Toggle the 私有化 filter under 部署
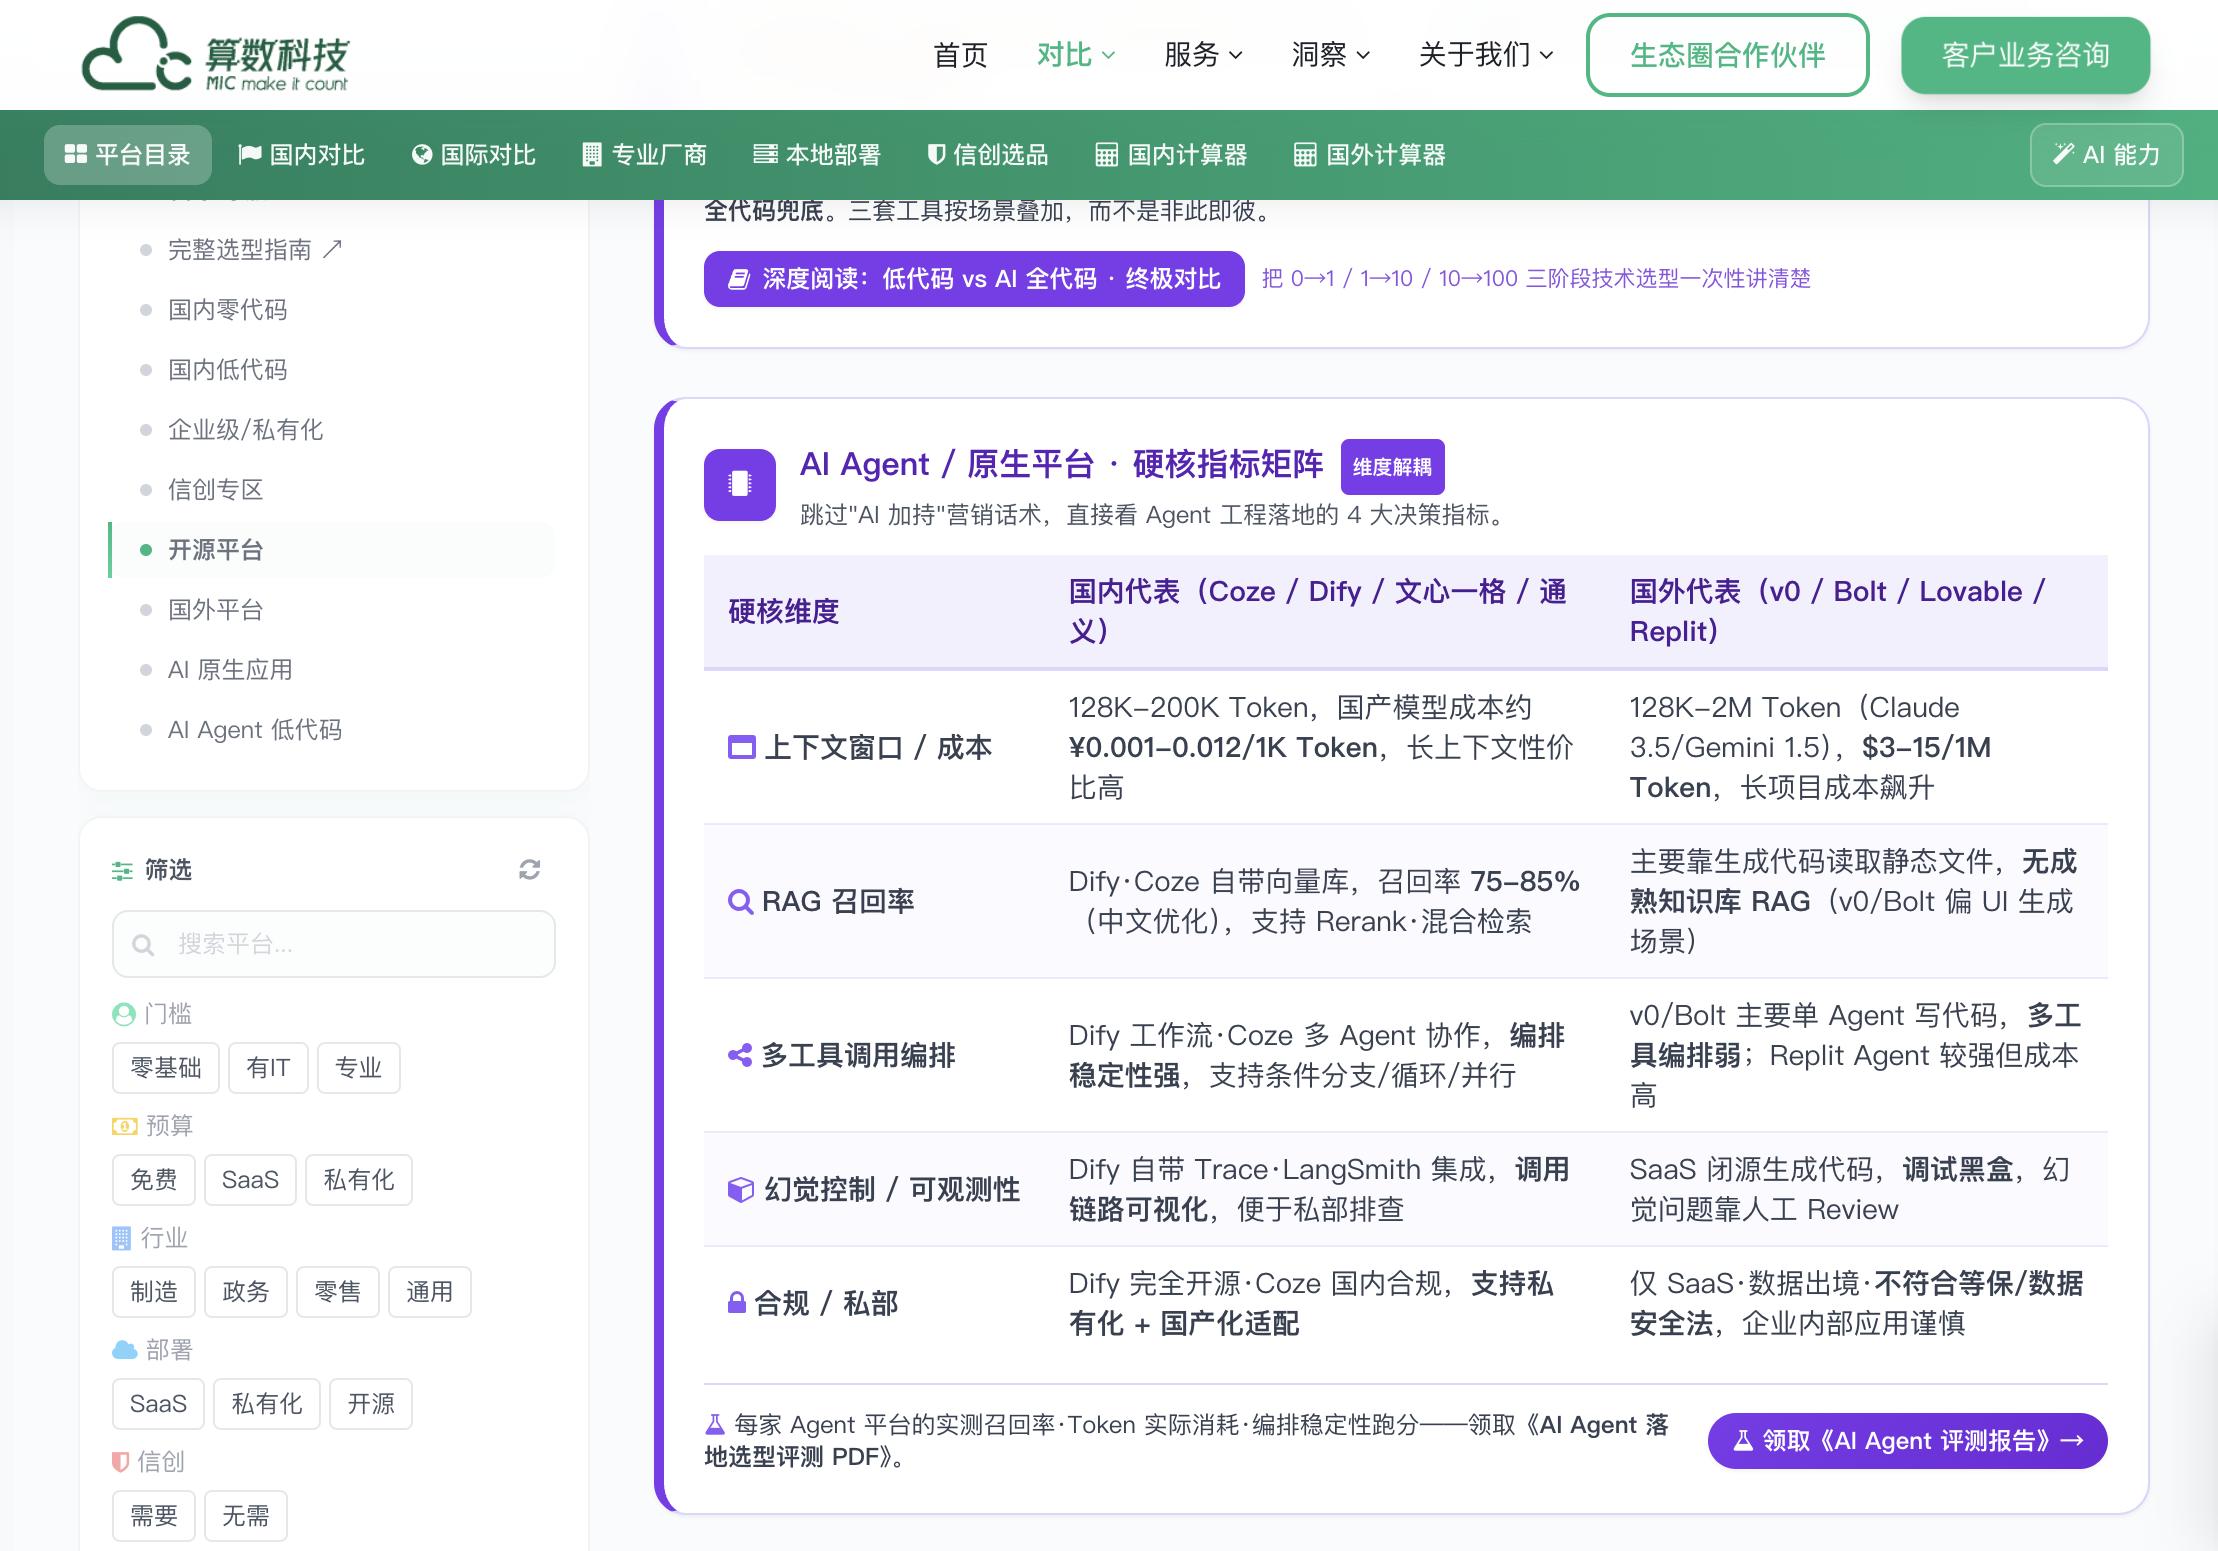This screenshot has width=2218, height=1551. 267,1404
